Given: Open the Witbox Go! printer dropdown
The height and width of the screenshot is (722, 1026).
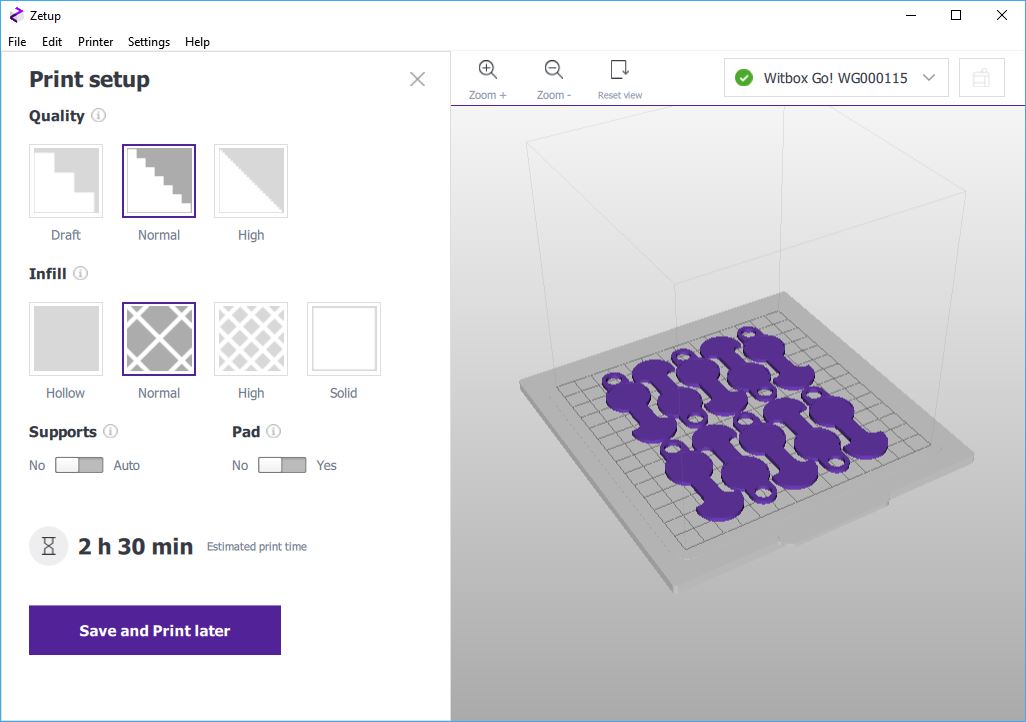Looking at the screenshot, I should click(x=835, y=78).
